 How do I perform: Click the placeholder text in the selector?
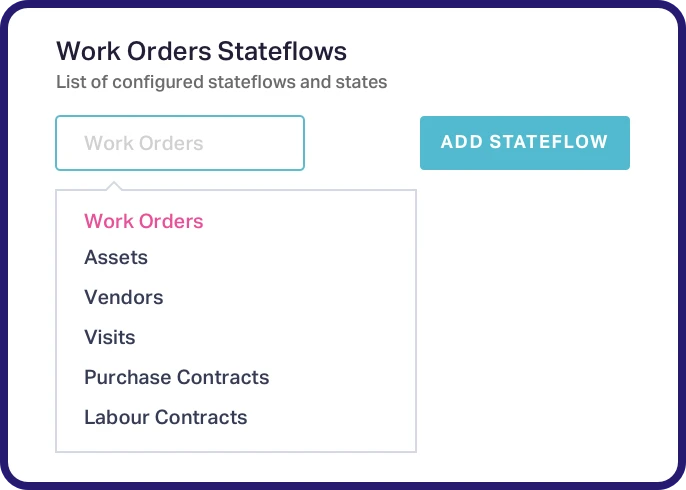[x=144, y=143]
